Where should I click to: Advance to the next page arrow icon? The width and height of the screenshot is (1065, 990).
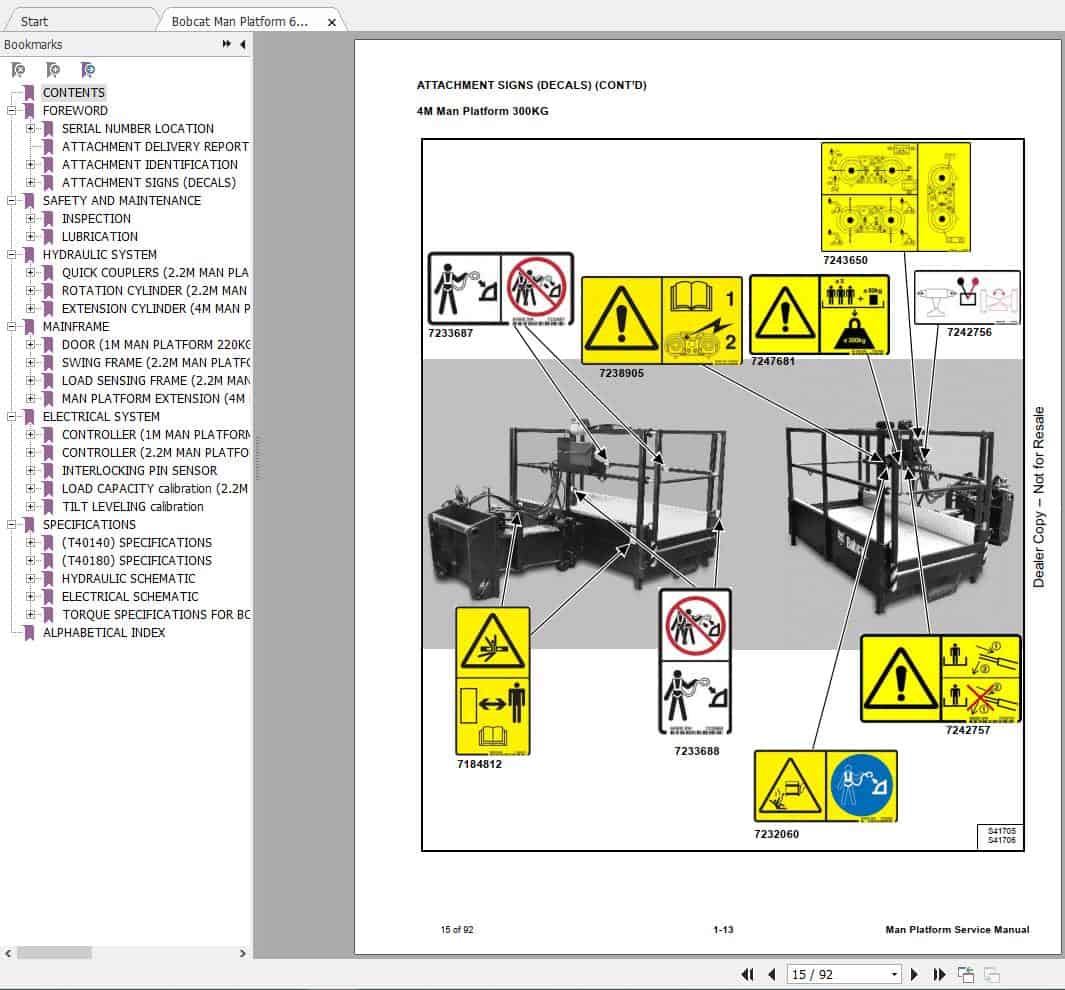pos(915,974)
